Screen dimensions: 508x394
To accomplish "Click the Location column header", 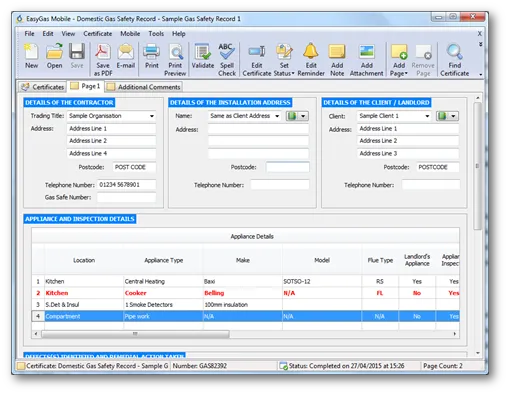I will point(84,260).
